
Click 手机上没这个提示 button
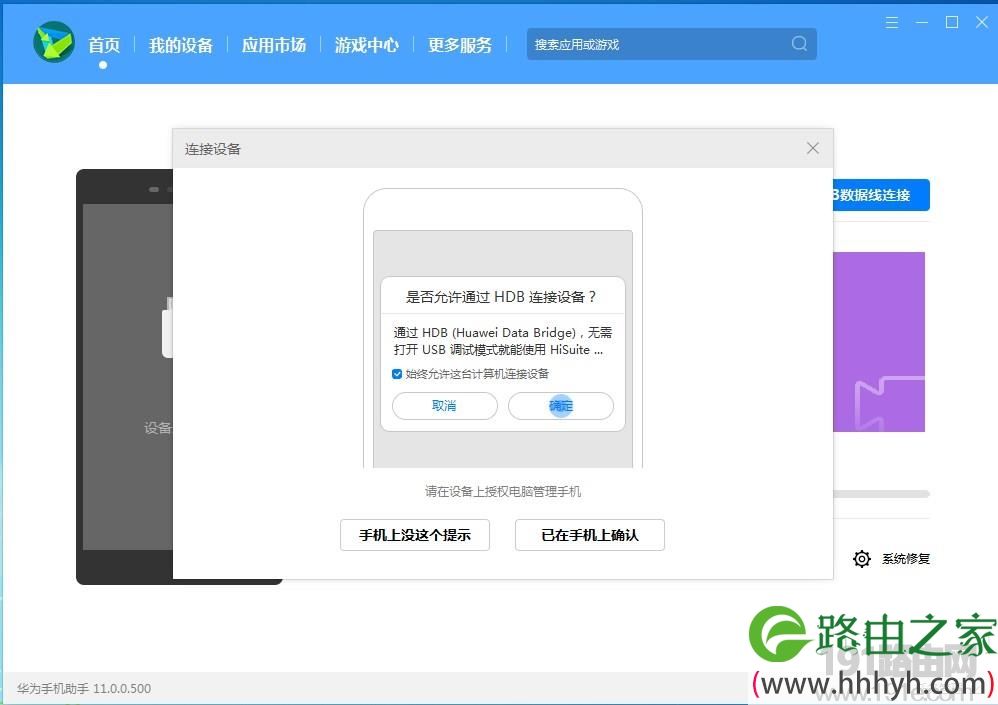coord(415,535)
